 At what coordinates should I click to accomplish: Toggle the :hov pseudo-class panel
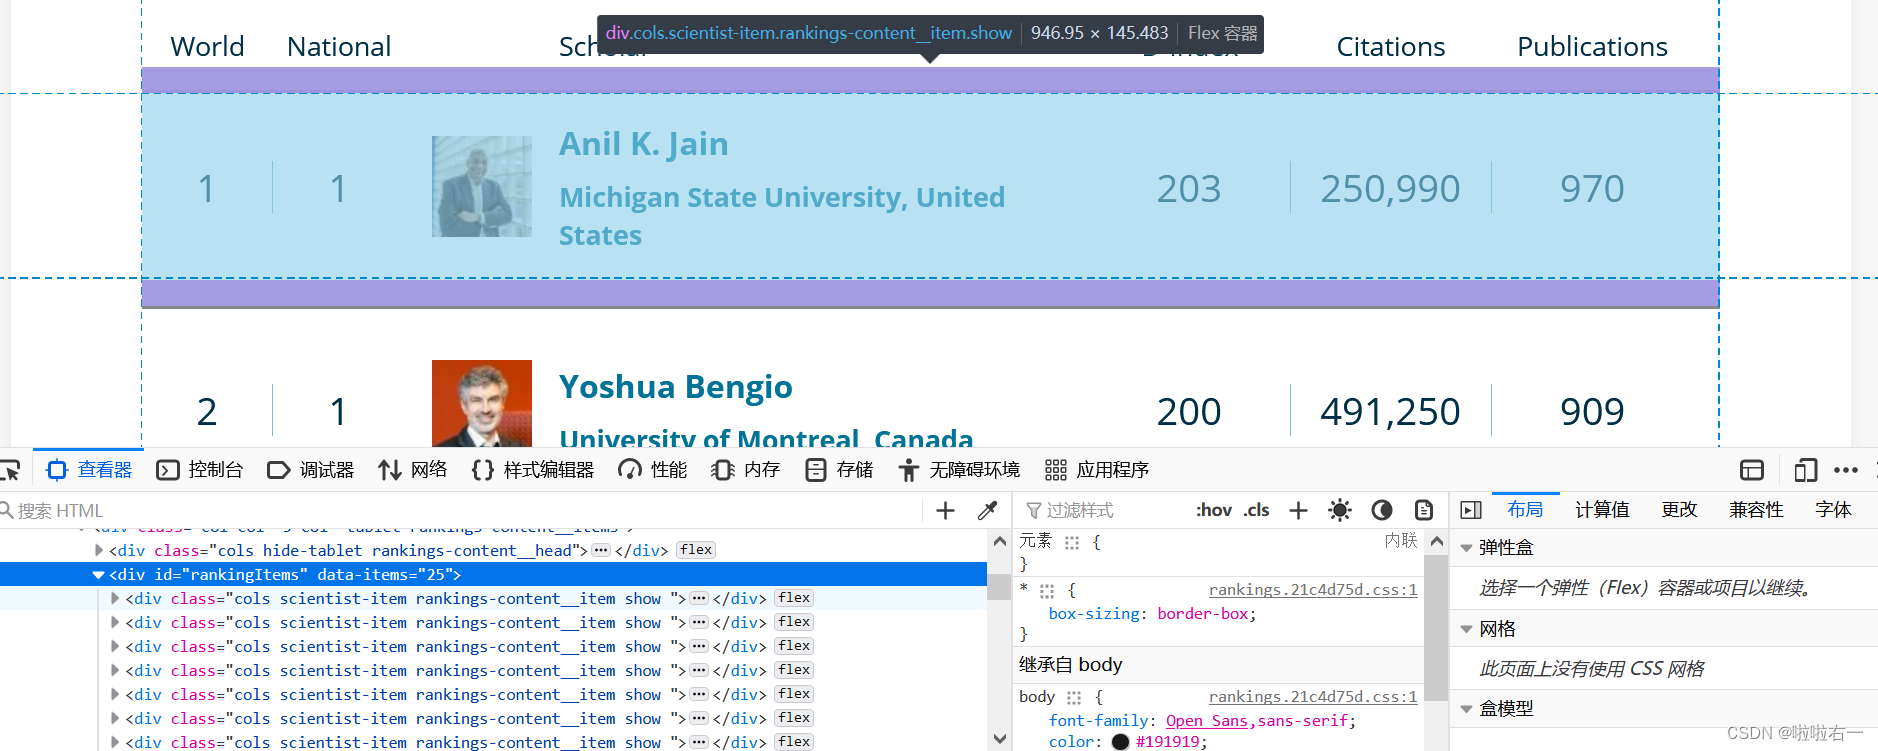[x=1214, y=511]
